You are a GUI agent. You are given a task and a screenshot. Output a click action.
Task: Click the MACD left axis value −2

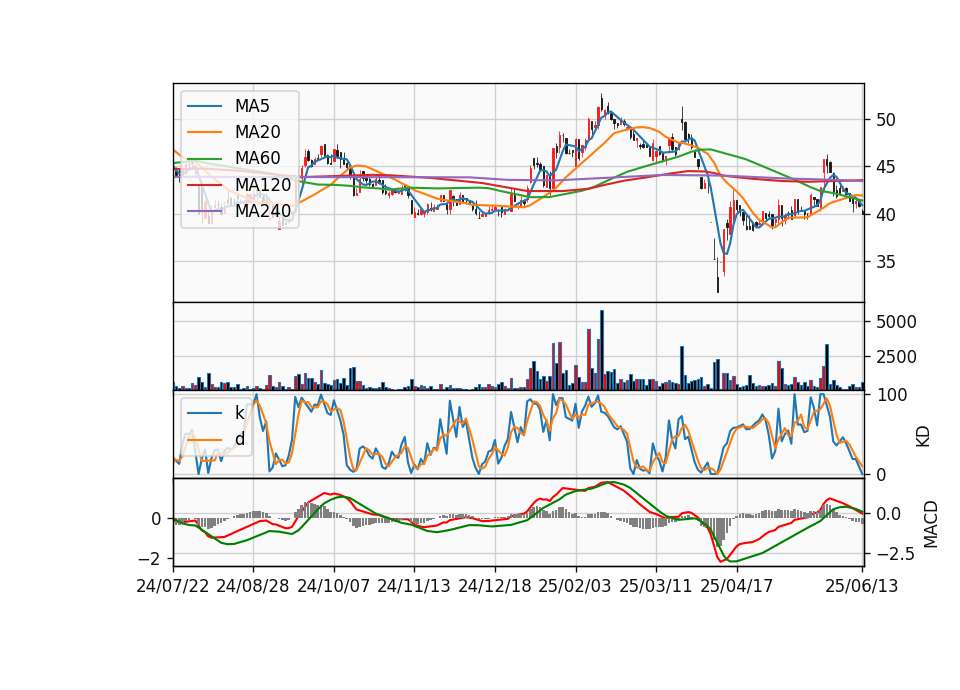149,559
